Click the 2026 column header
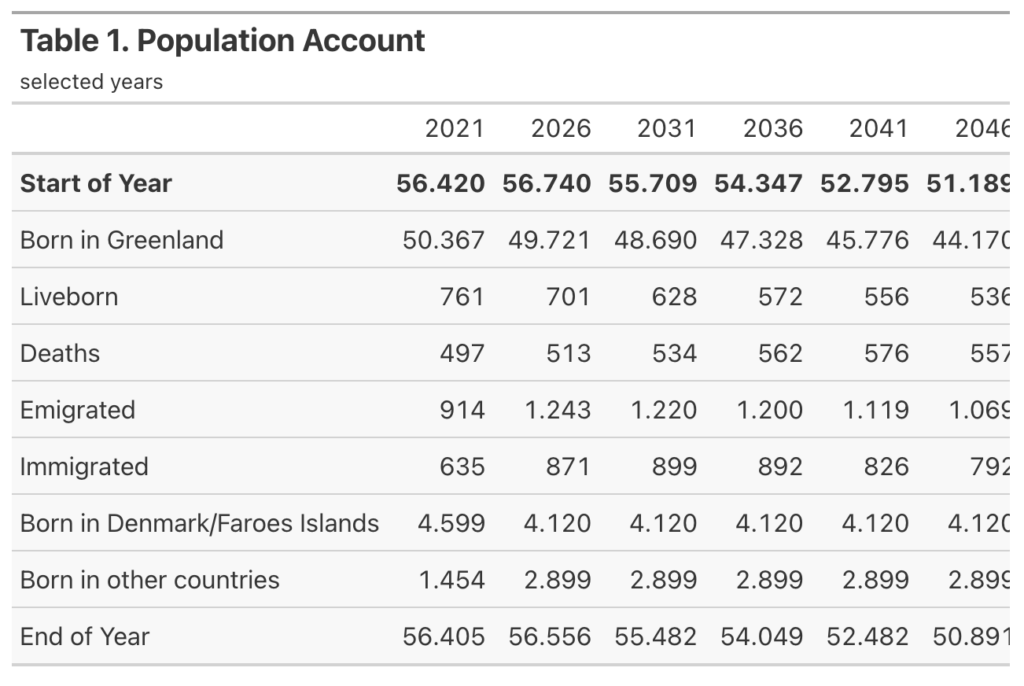Screen dimensions: 1024x686 point(560,129)
